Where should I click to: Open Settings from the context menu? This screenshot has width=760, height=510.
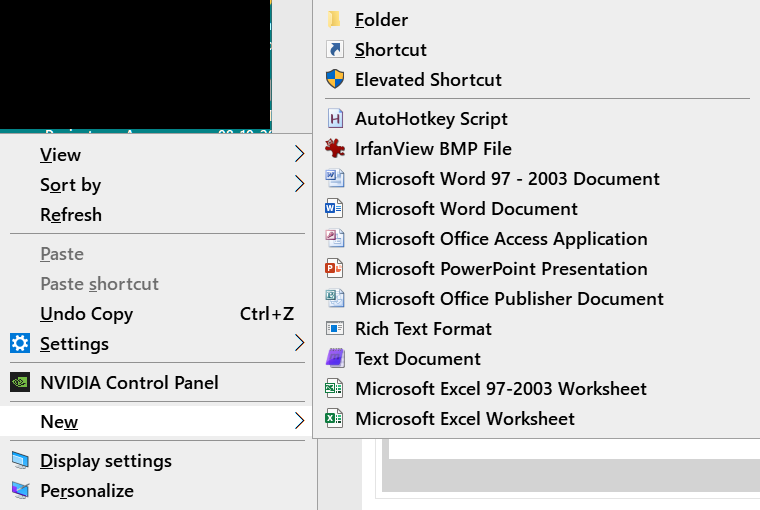click(x=158, y=344)
